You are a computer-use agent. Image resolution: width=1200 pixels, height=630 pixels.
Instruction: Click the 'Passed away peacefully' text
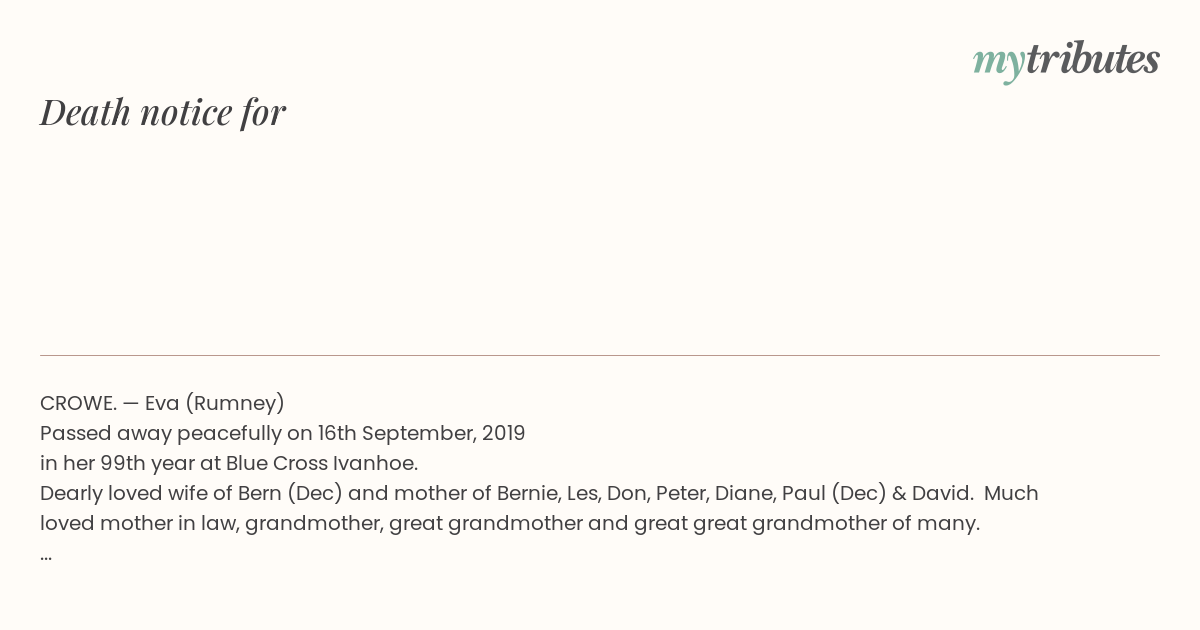pyautogui.click(x=161, y=434)
